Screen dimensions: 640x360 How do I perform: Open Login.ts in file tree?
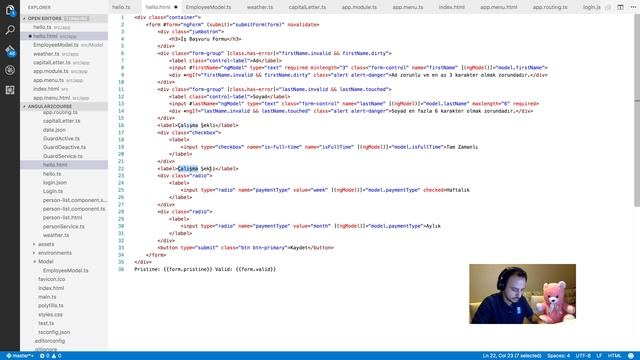(53, 191)
